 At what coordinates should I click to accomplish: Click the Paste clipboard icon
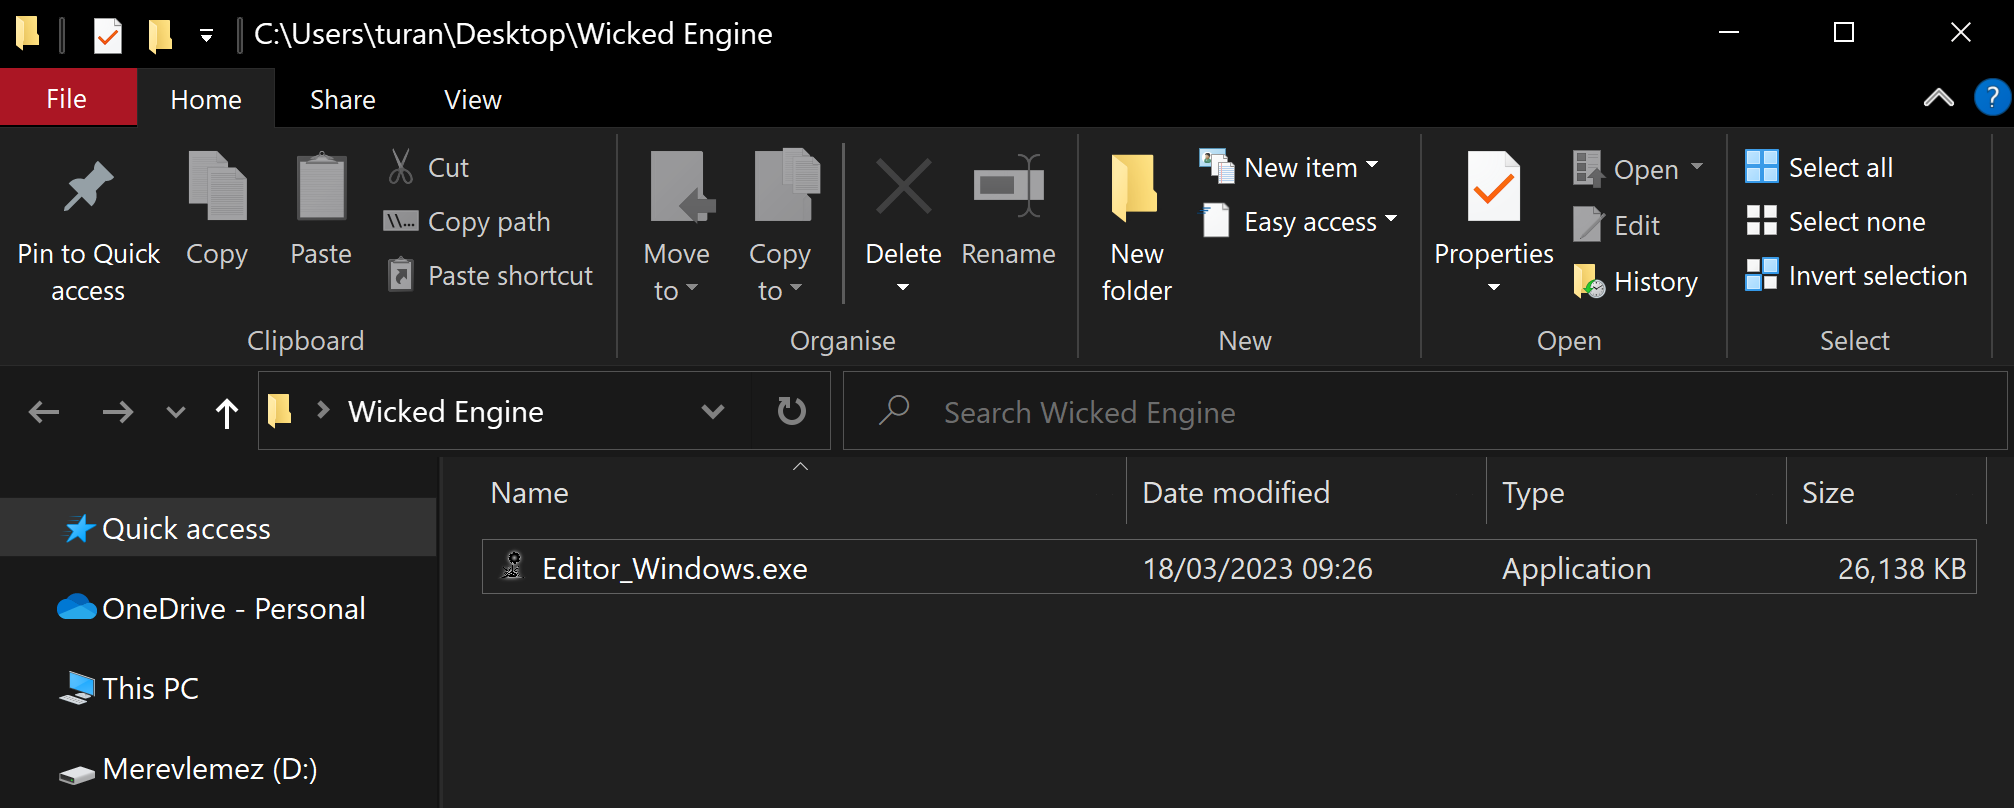pos(321,186)
